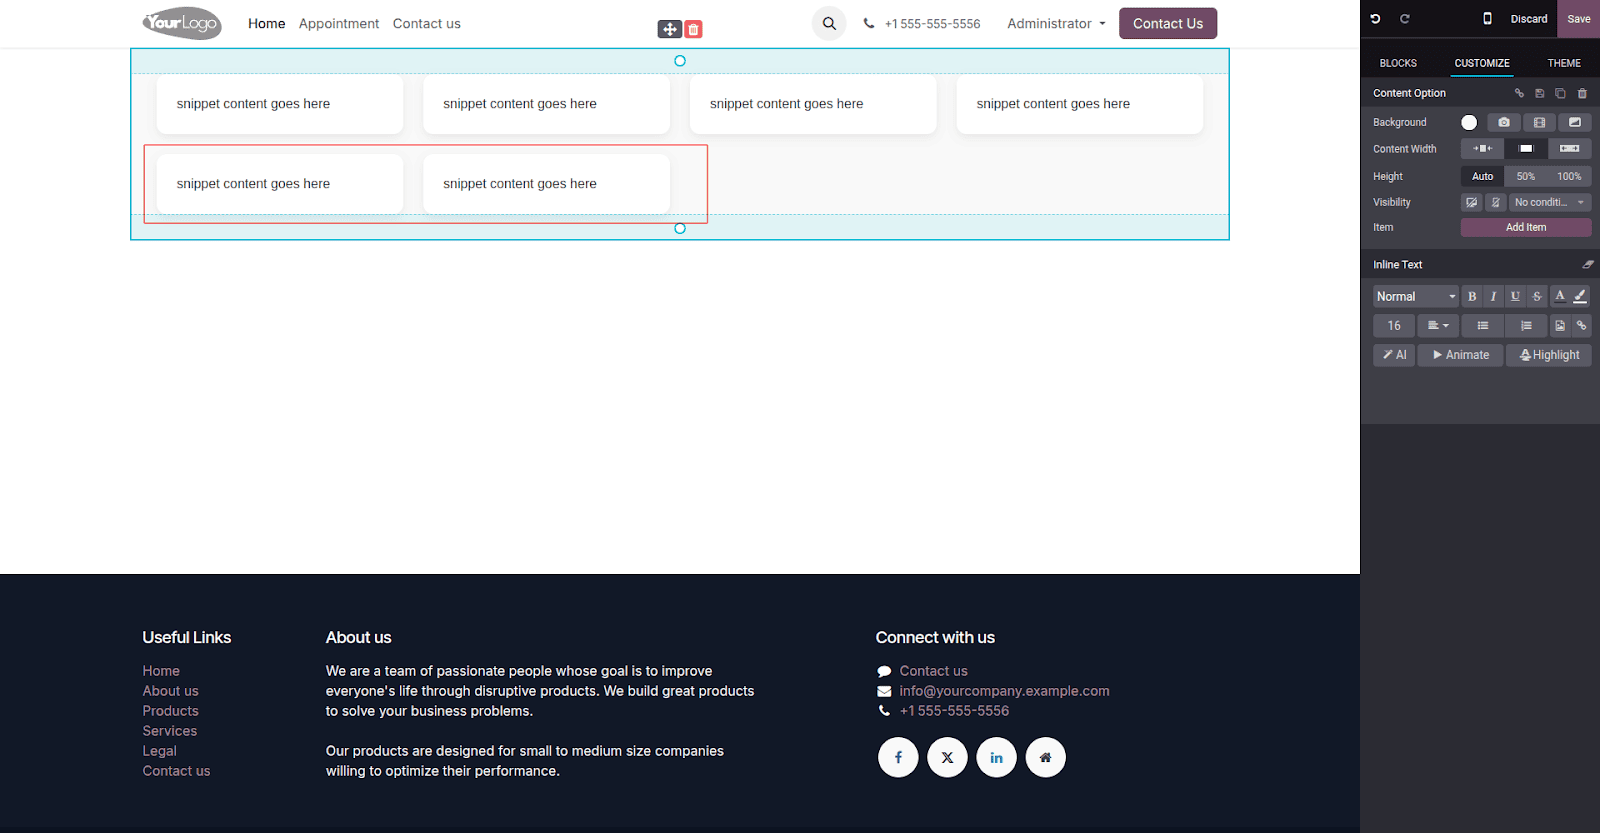Image resolution: width=1600 pixels, height=833 pixels.
Task: Click the Inline Text eraser icon
Action: click(1587, 265)
